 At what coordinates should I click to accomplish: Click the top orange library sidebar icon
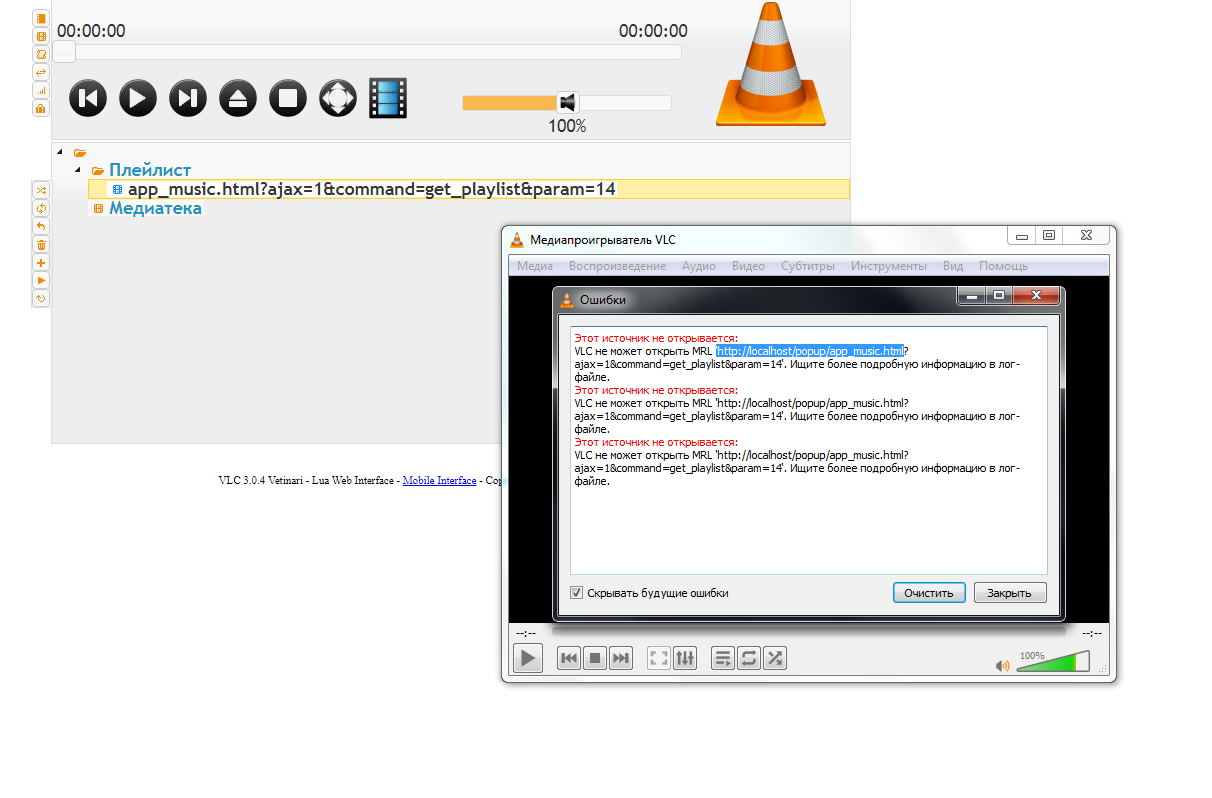pyautogui.click(x=41, y=18)
